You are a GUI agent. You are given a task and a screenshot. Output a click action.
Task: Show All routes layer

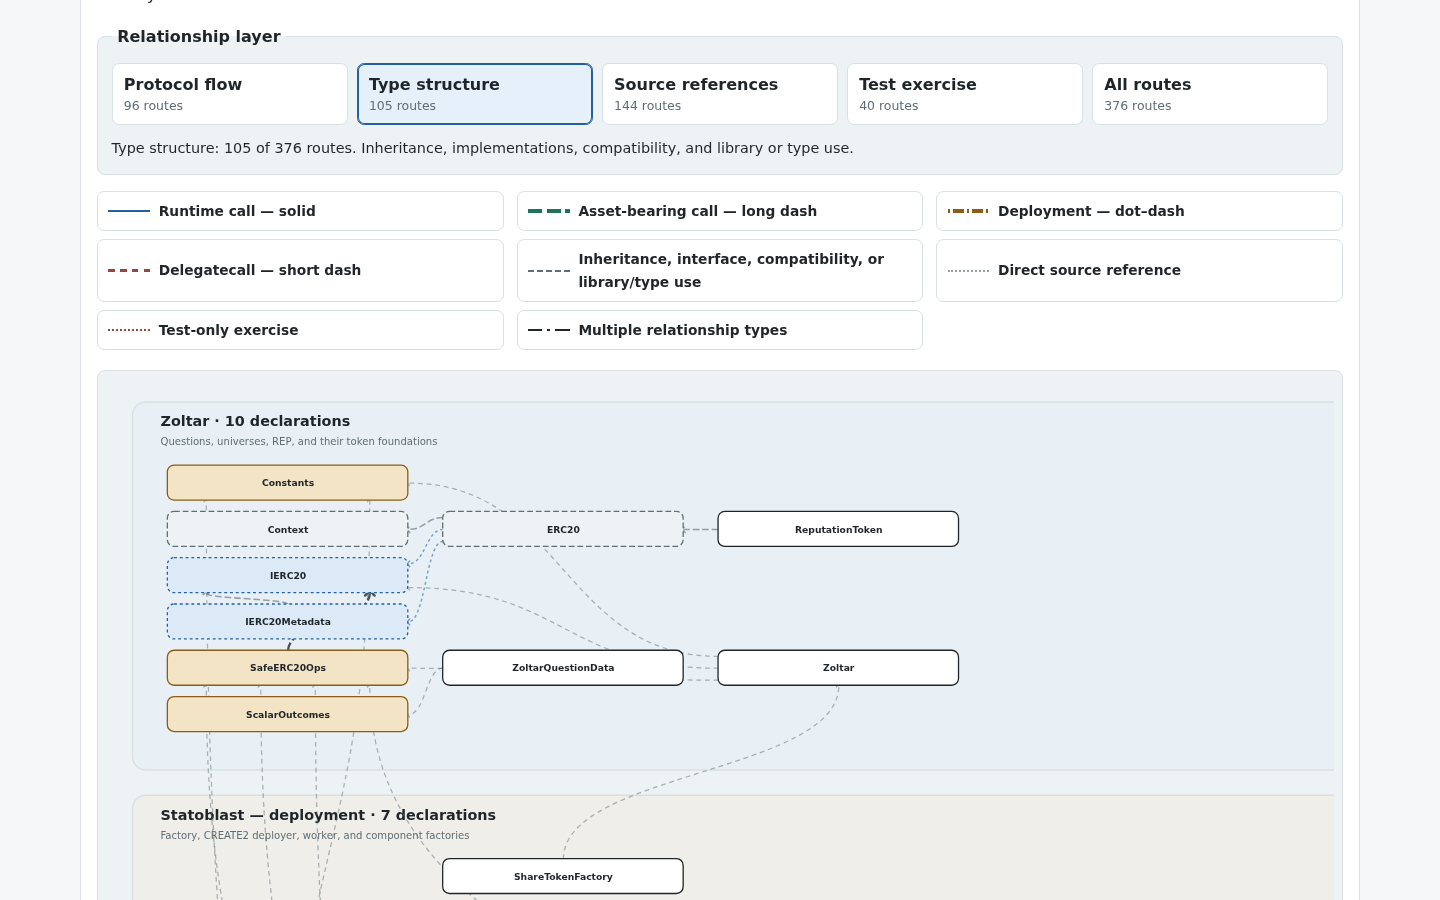[1210, 94]
